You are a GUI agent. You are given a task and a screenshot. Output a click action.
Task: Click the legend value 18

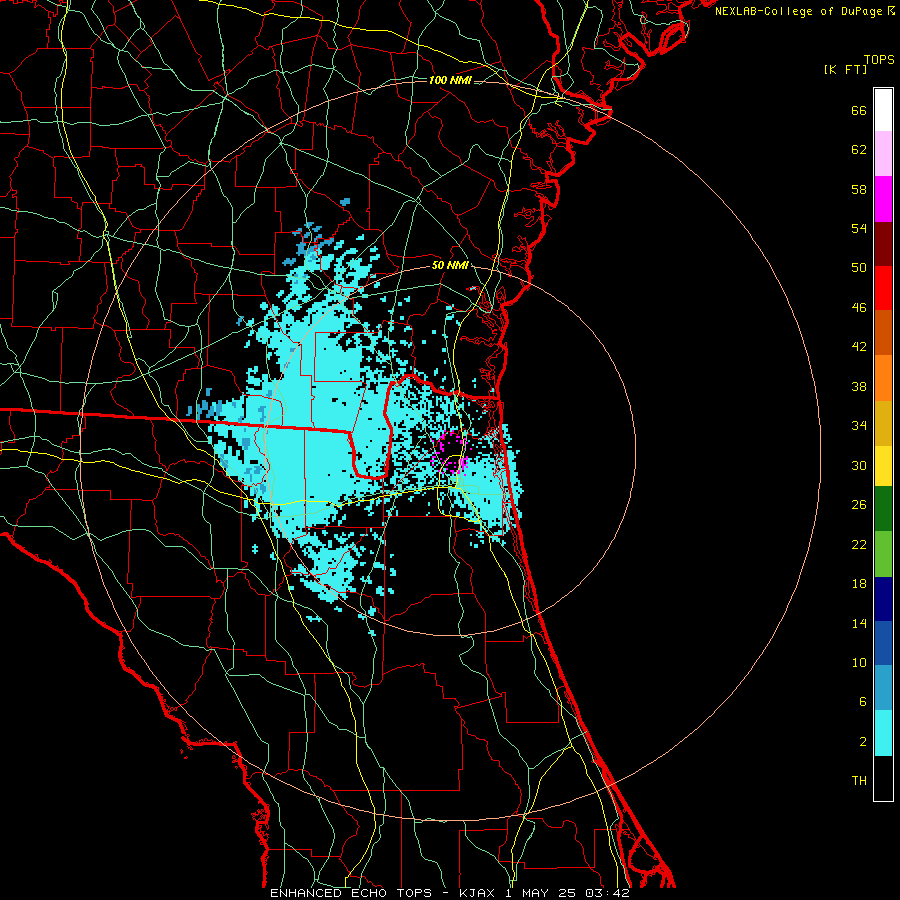coord(859,584)
